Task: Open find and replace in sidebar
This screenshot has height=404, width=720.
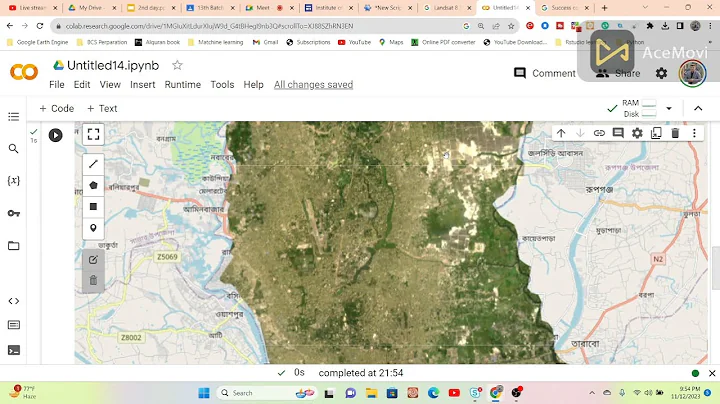Action: pyautogui.click(x=14, y=148)
